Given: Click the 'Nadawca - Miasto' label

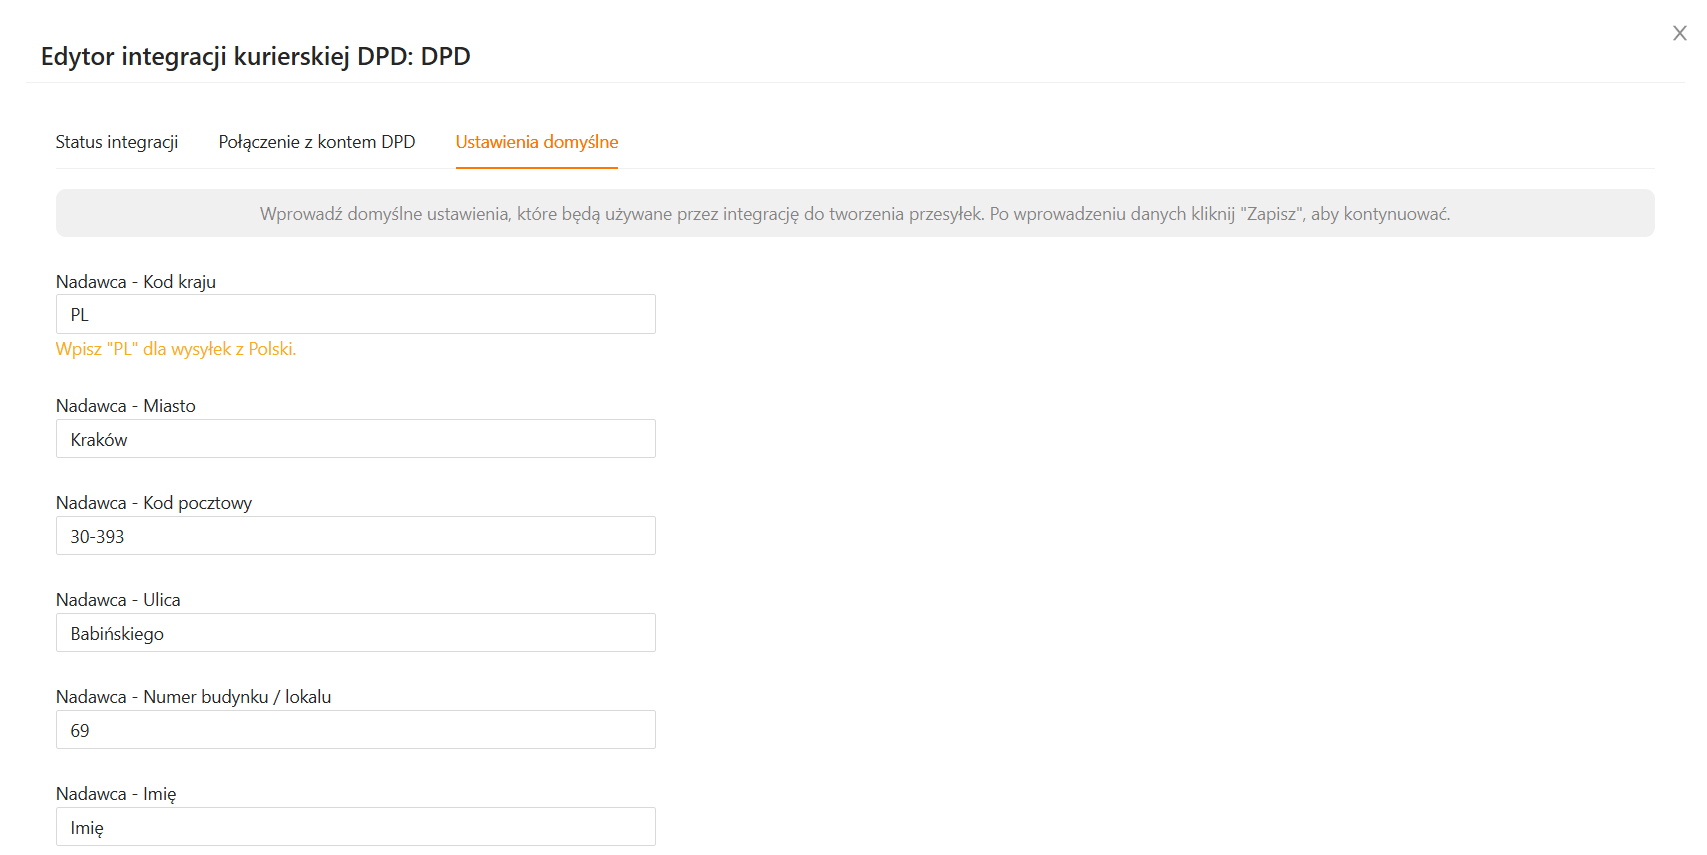Looking at the screenshot, I should (126, 406).
